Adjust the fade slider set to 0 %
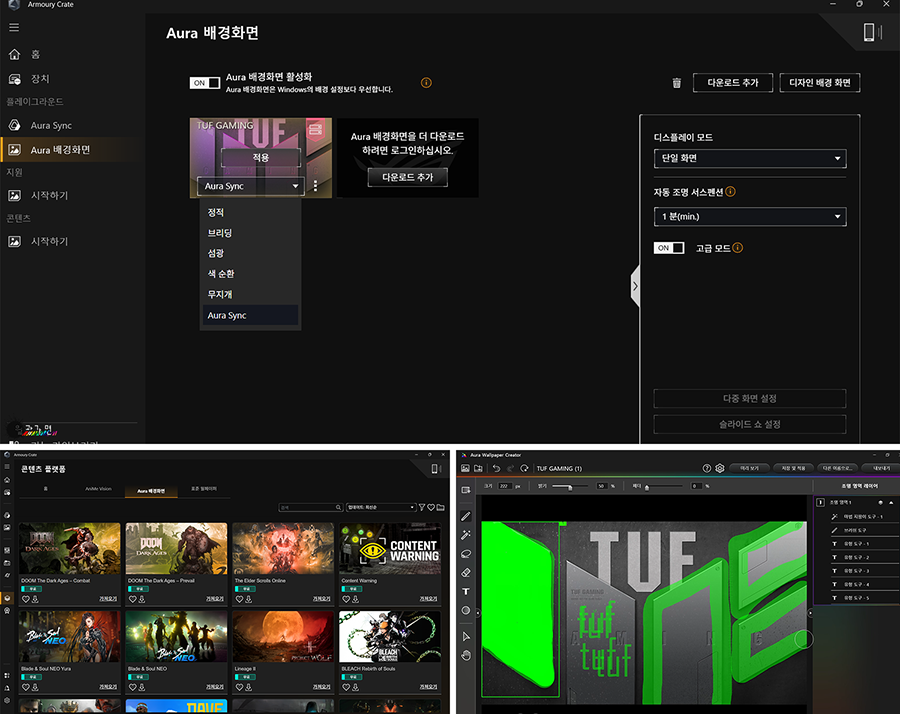The image size is (900, 714). click(x=647, y=487)
